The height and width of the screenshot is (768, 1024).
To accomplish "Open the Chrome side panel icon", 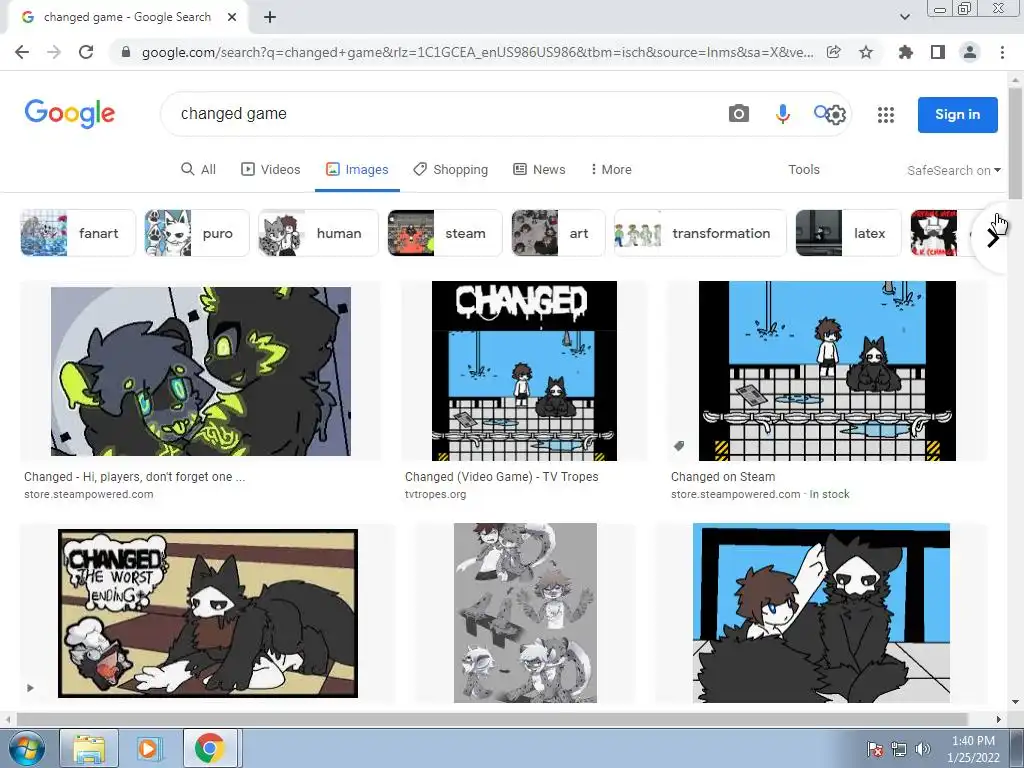I will [x=938, y=52].
